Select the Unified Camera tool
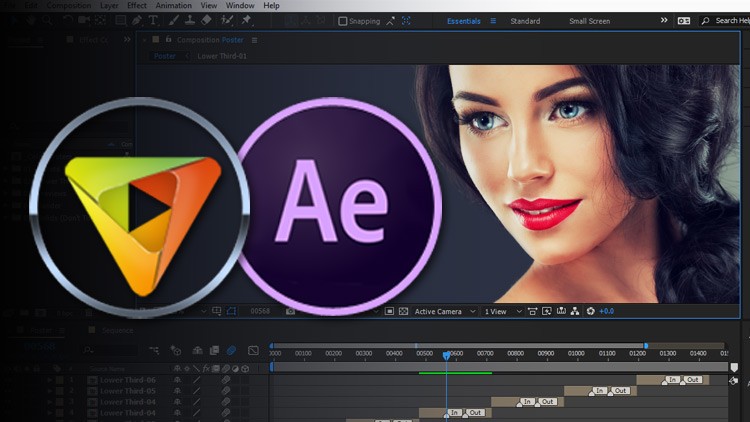This screenshot has width=750, height=422. 84,20
